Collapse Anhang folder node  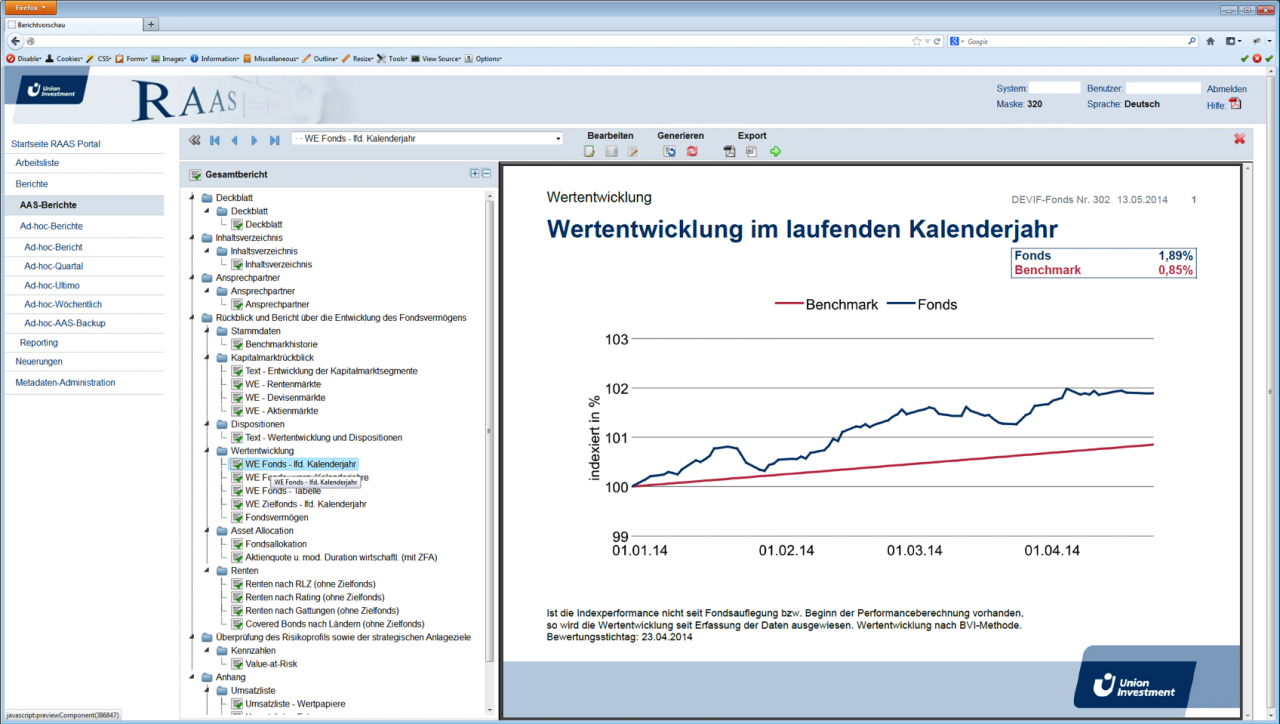tap(192, 677)
